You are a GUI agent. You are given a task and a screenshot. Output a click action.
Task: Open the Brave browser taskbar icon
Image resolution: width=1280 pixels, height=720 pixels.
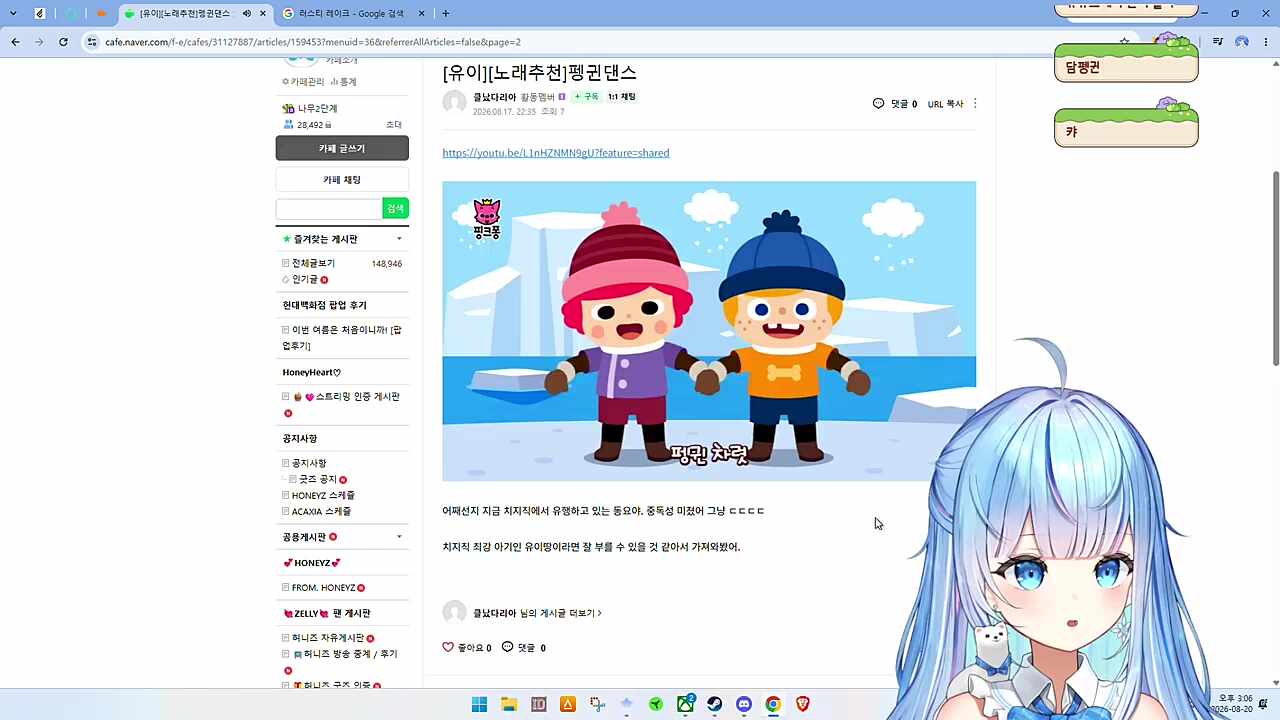pos(803,704)
